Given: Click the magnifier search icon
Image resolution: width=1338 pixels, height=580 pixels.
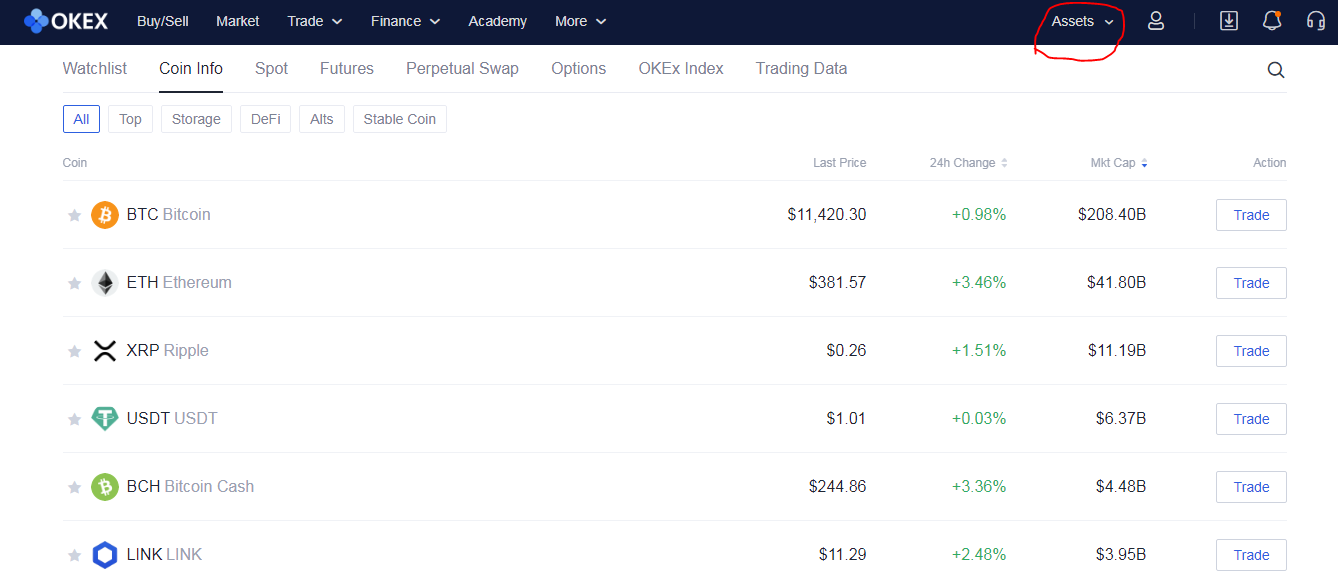Looking at the screenshot, I should (x=1276, y=70).
